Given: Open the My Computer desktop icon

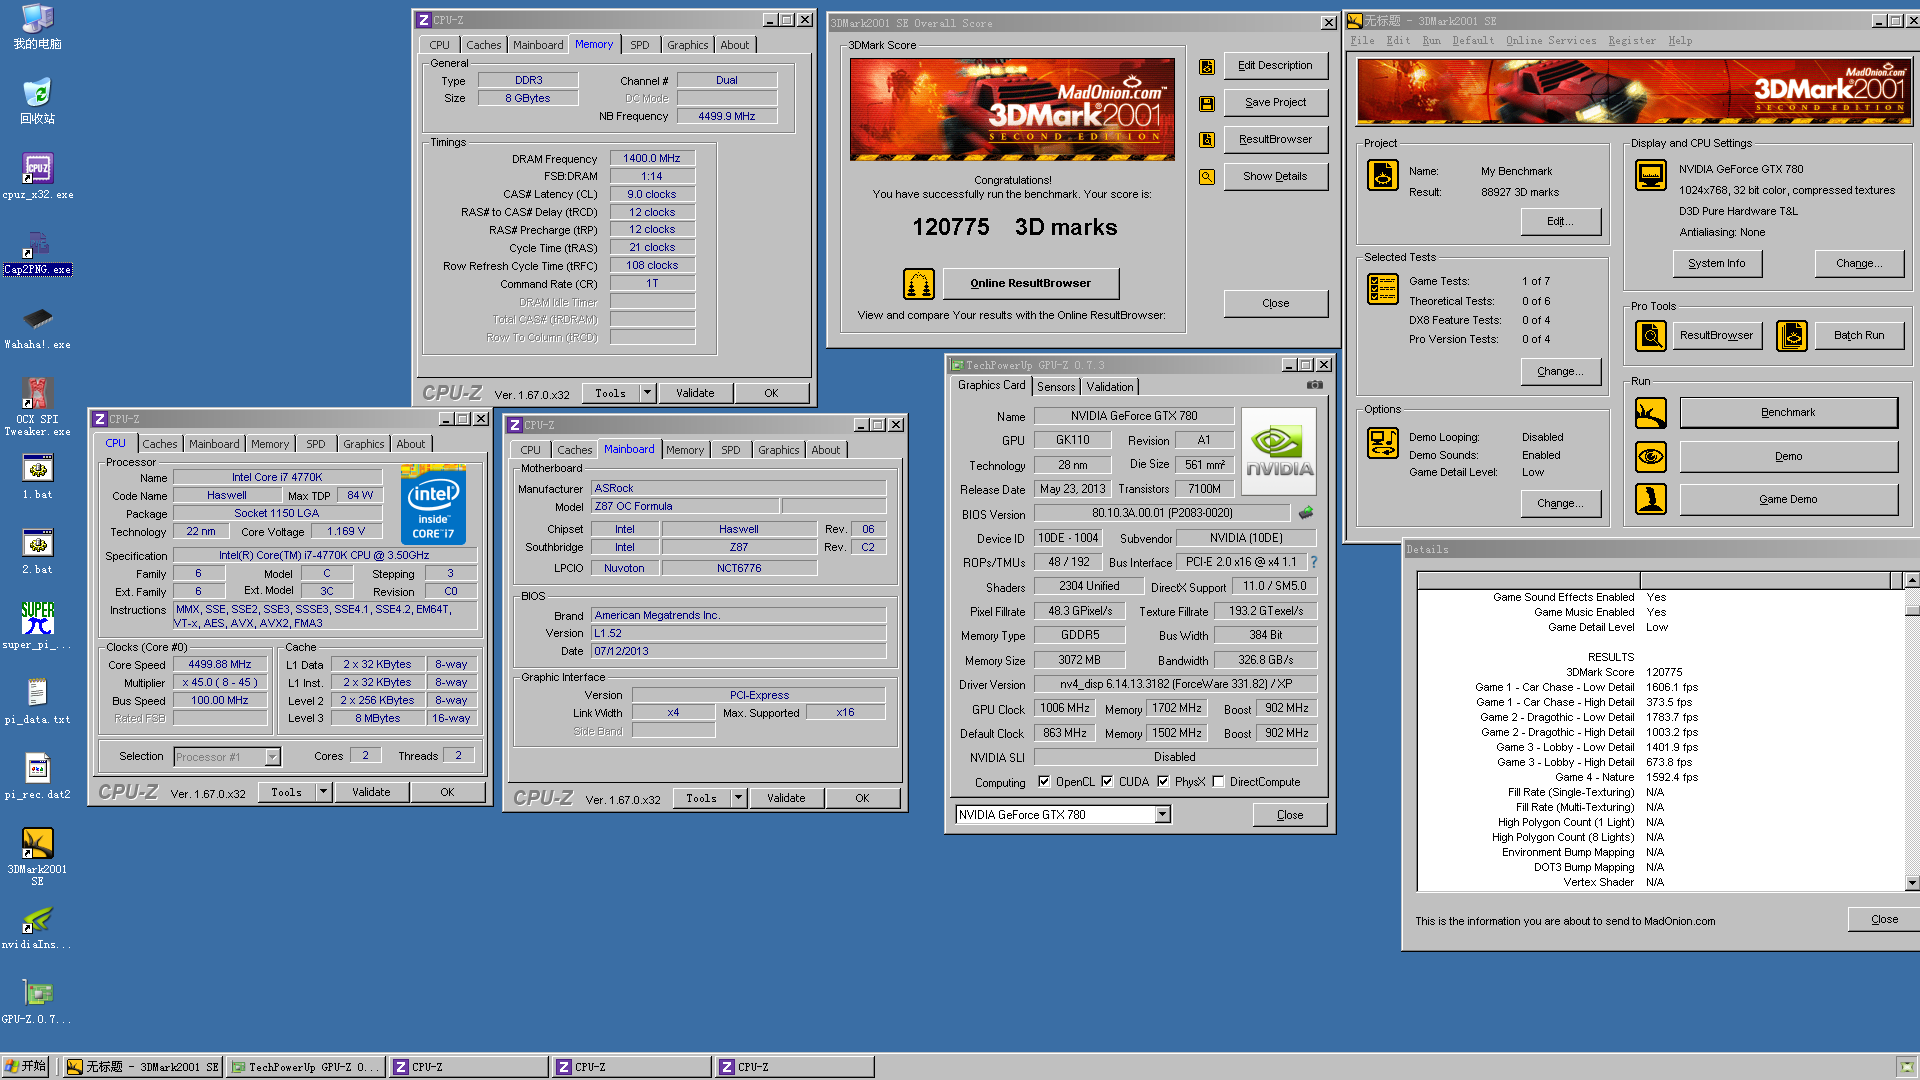Looking at the screenshot, I should (37, 27).
